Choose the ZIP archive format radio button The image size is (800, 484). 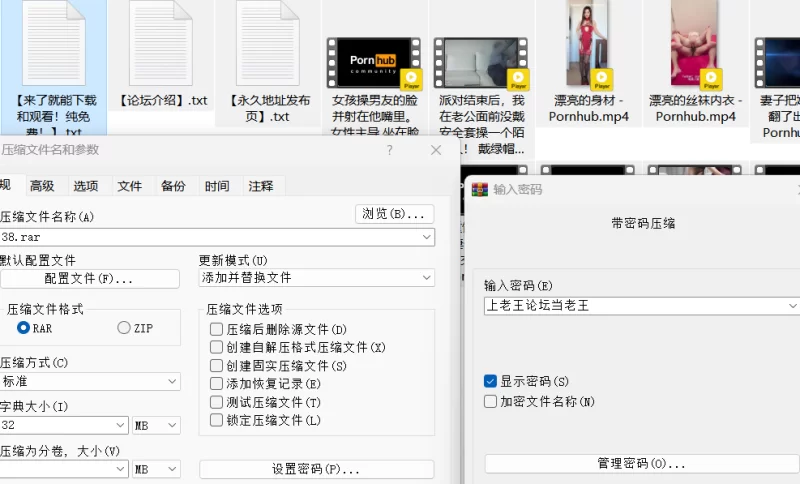pos(124,327)
